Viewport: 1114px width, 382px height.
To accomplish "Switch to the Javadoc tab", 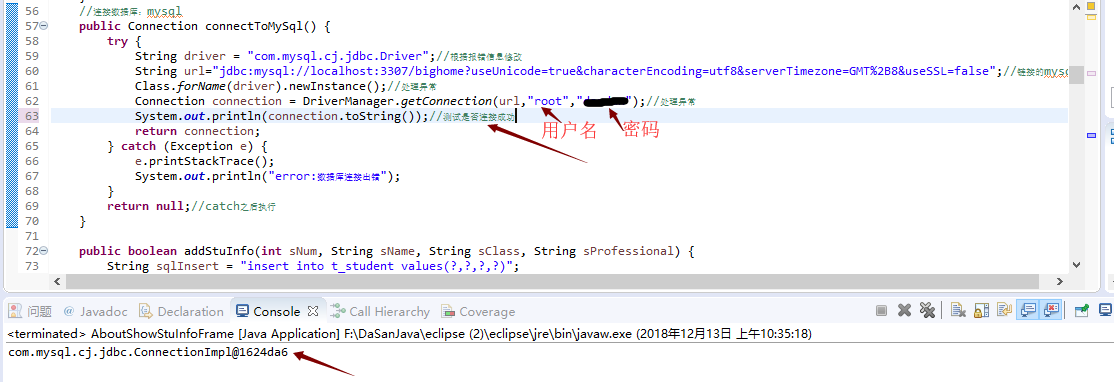I will point(95,311).
